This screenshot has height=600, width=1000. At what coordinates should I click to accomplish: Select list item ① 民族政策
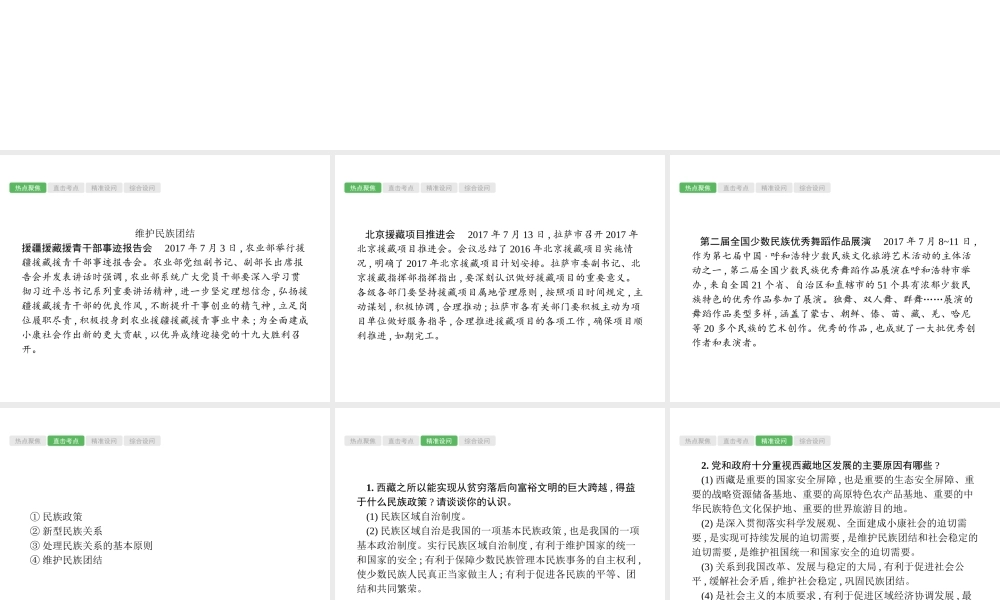tap(56, 517)
